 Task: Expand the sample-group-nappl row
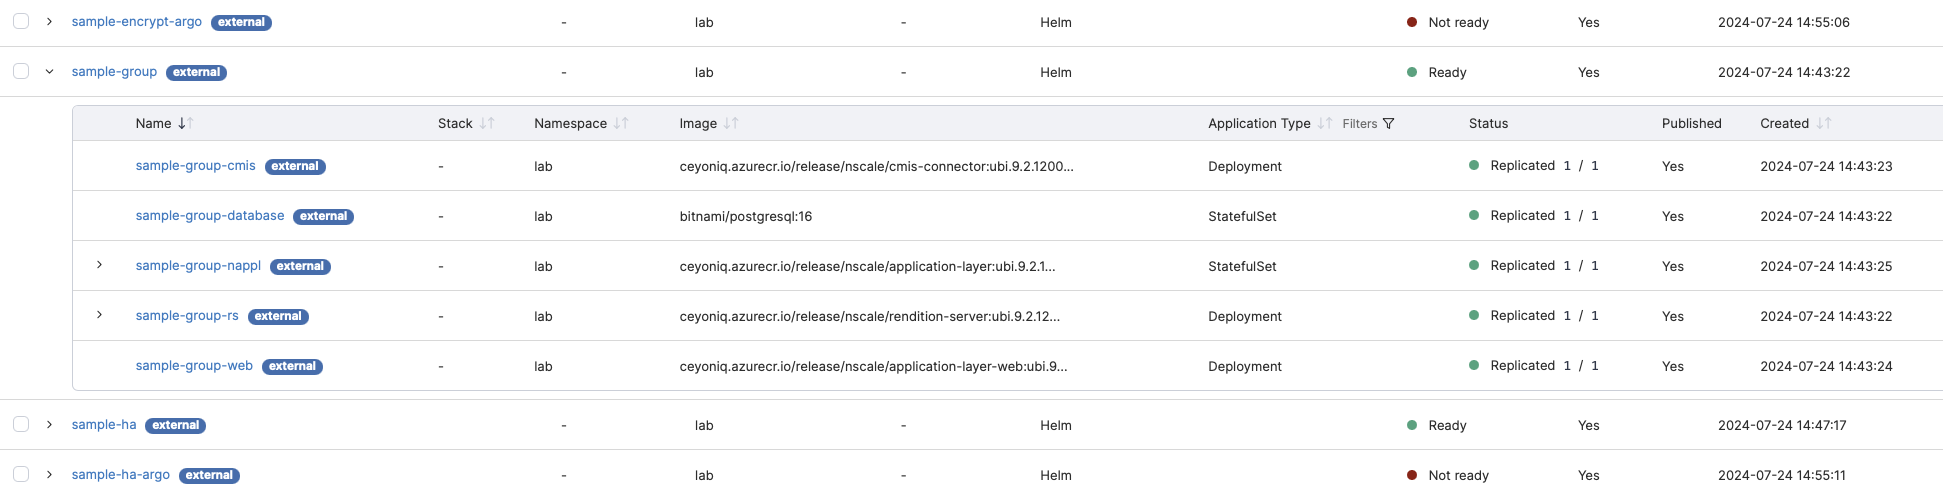[x=99, y=265]
